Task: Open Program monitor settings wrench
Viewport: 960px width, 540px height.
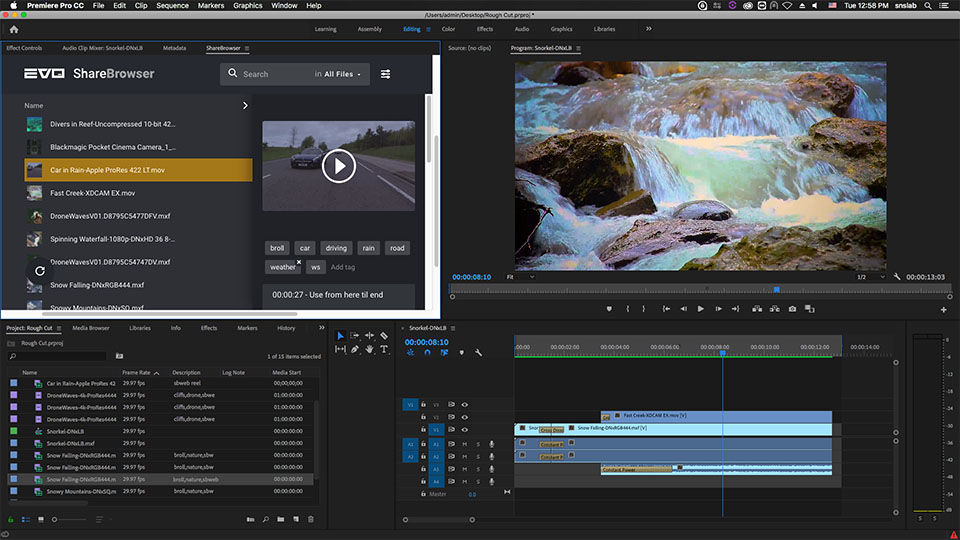Action: pyautogui.click(x=897, y=277)
